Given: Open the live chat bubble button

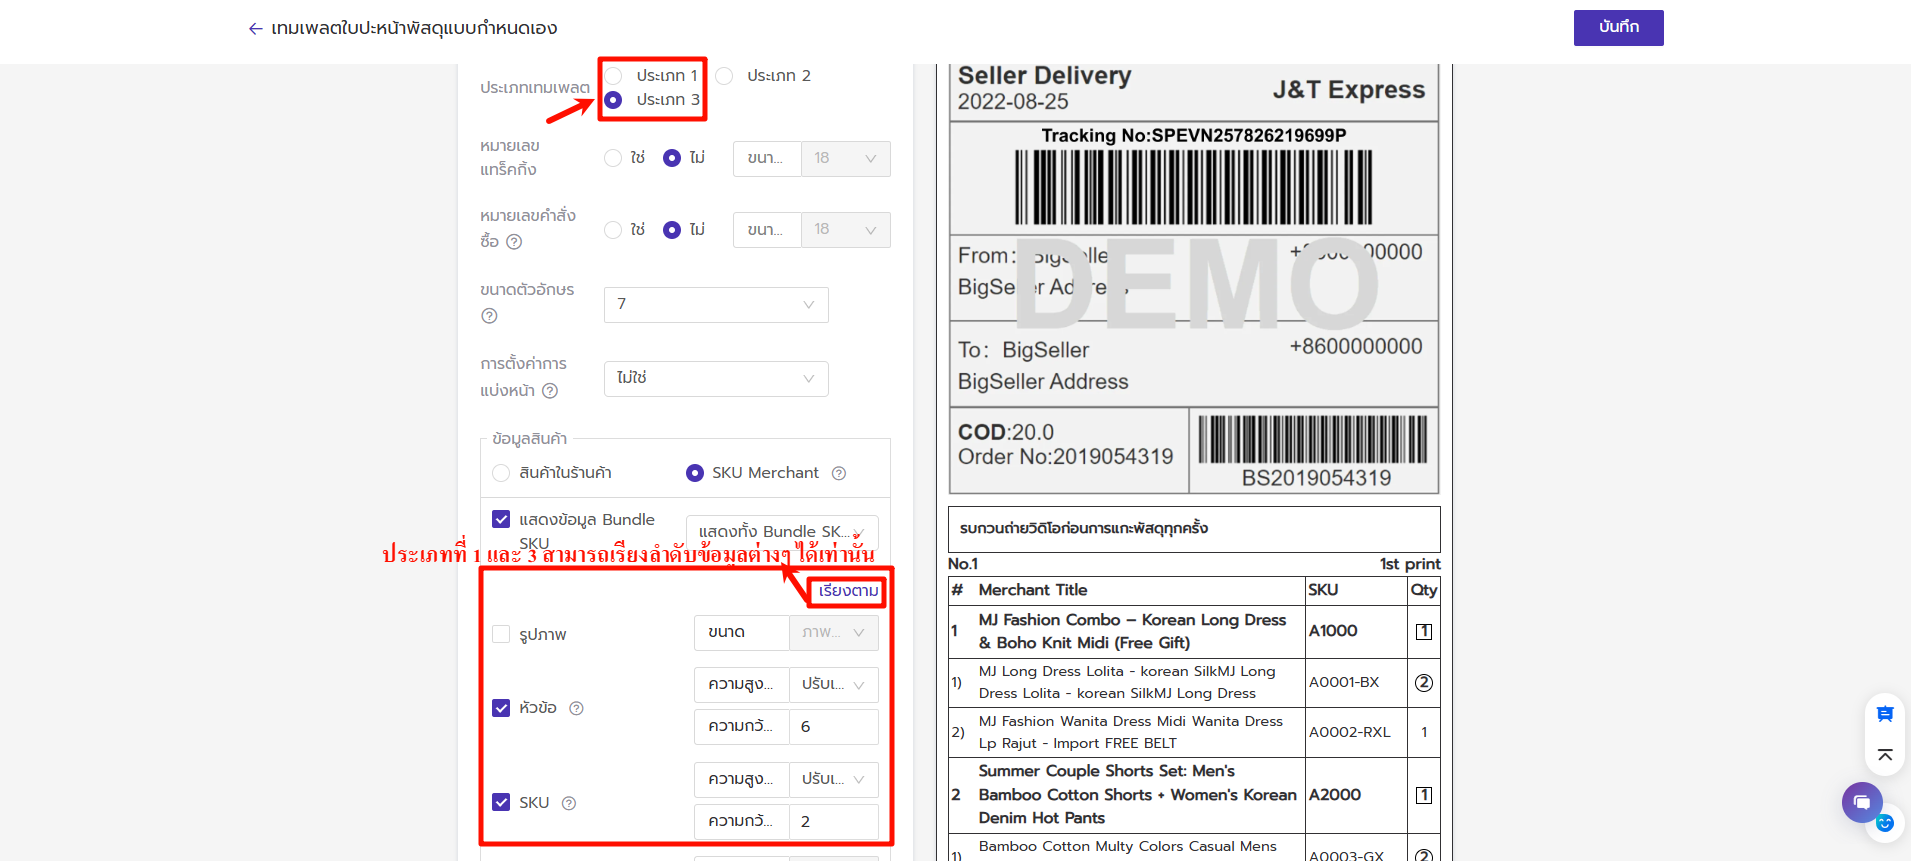Looking at the screenshot, I should point(1862,802).
